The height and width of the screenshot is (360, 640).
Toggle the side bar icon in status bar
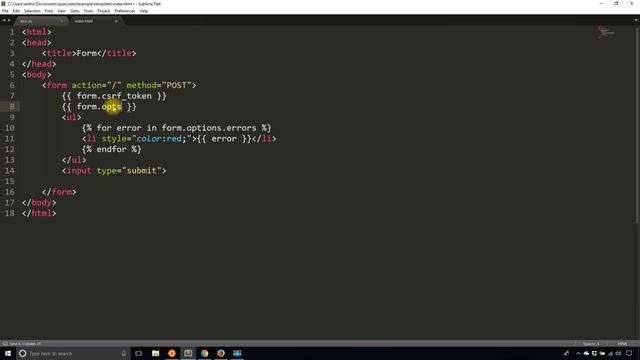[x=5, y=344]
